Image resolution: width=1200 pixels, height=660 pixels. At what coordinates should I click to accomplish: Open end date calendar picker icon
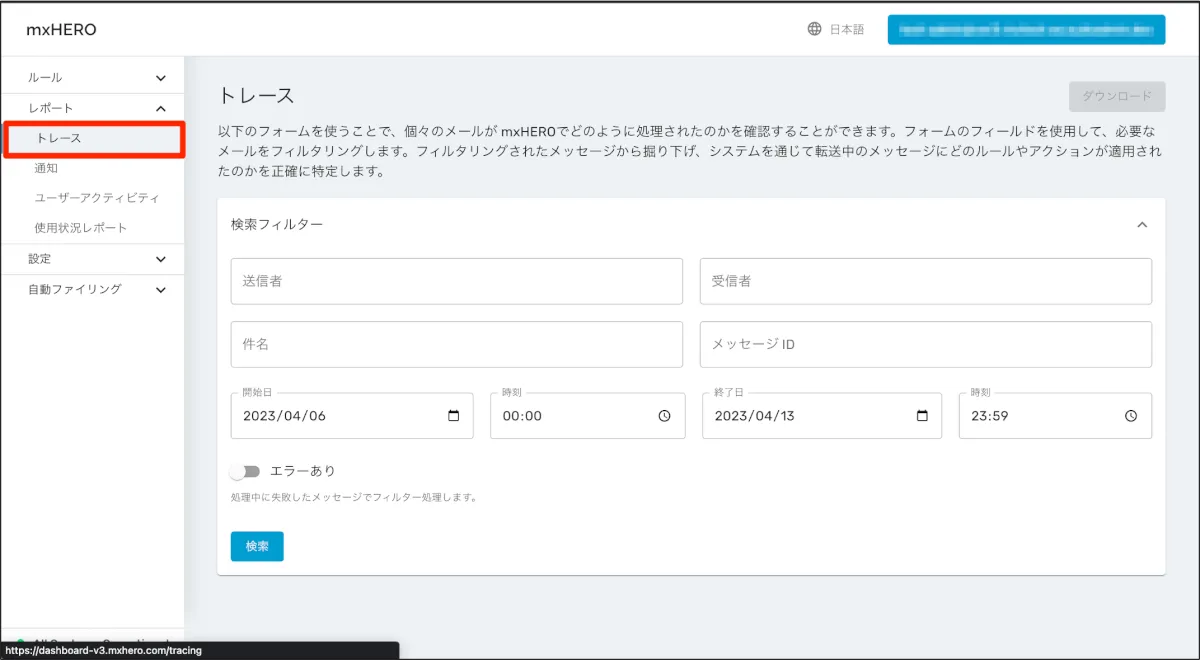[922, 416]
